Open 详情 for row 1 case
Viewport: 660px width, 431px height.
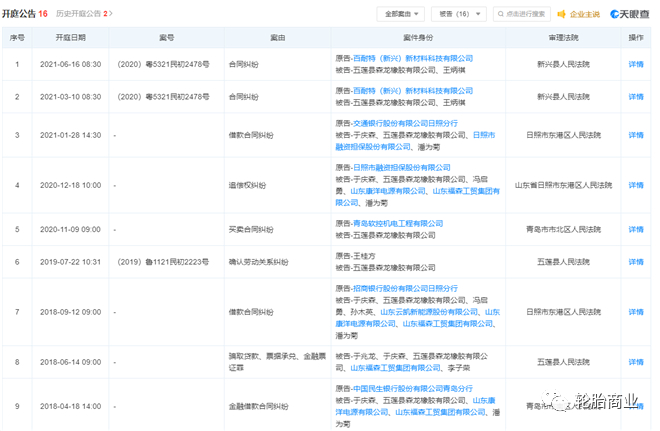click(x=635, y=64)
